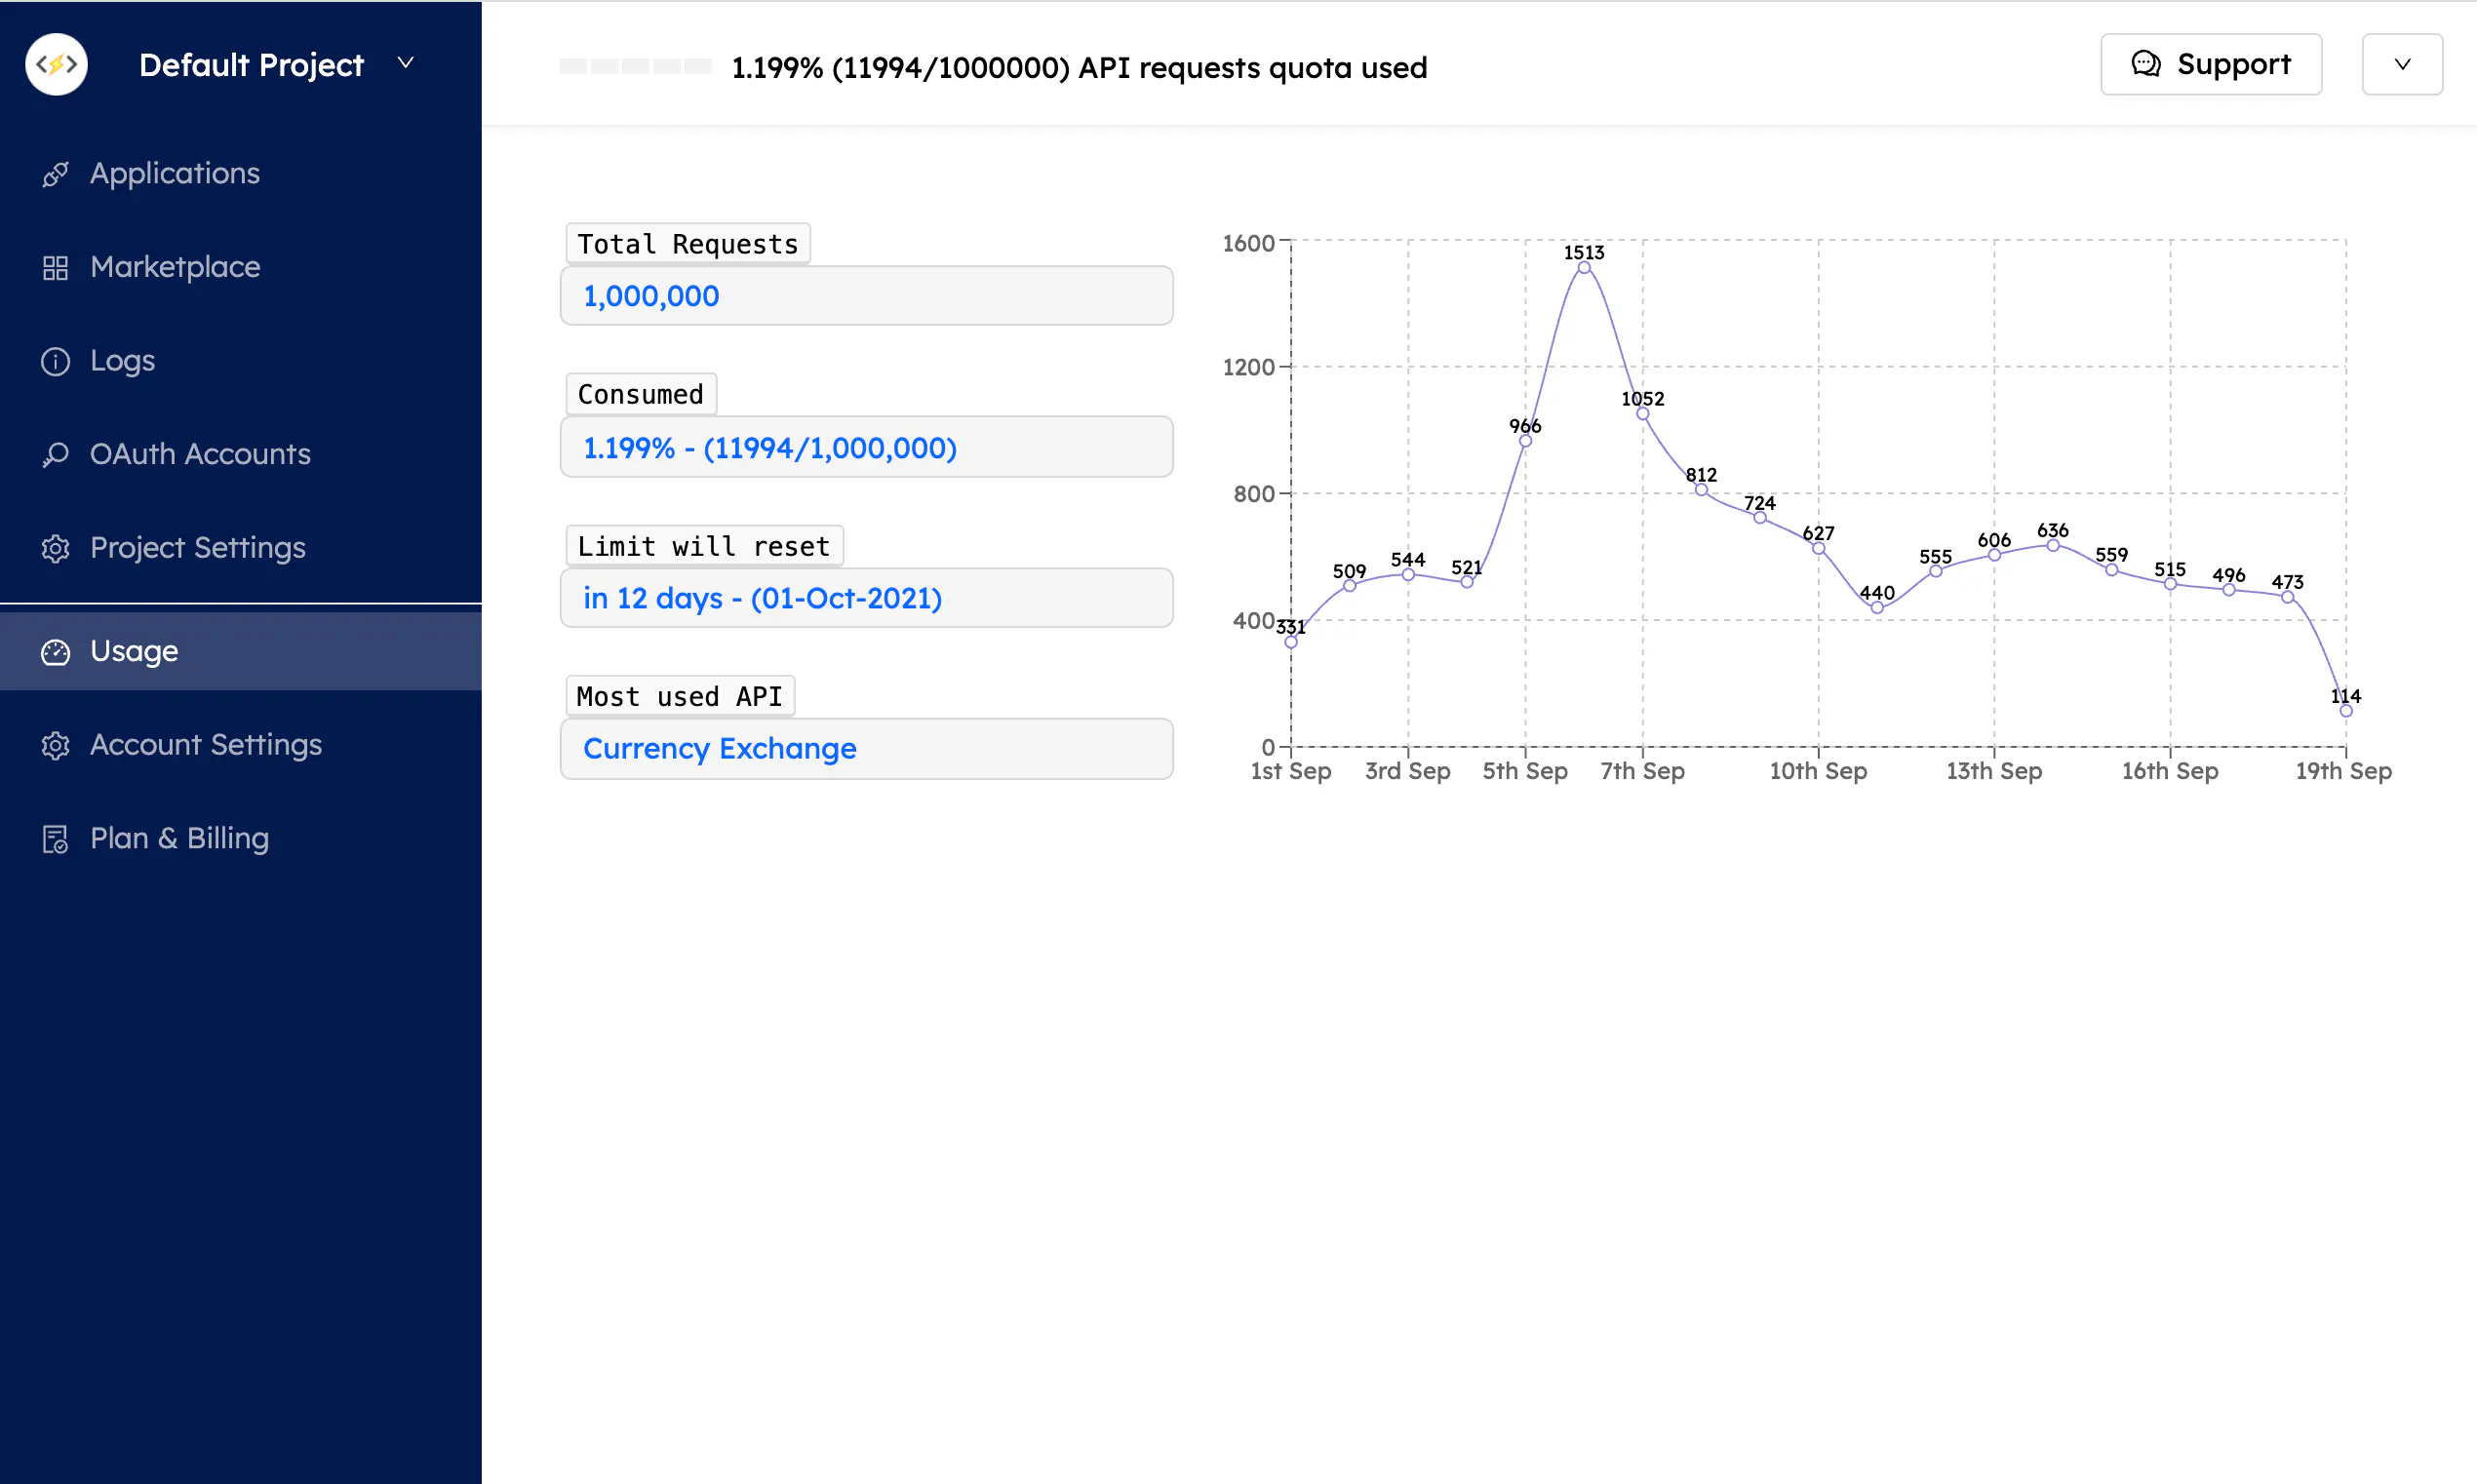Expand the Default Project chevron dropdown
This screenshot has height=1484, width=2477.
point(405,63)
